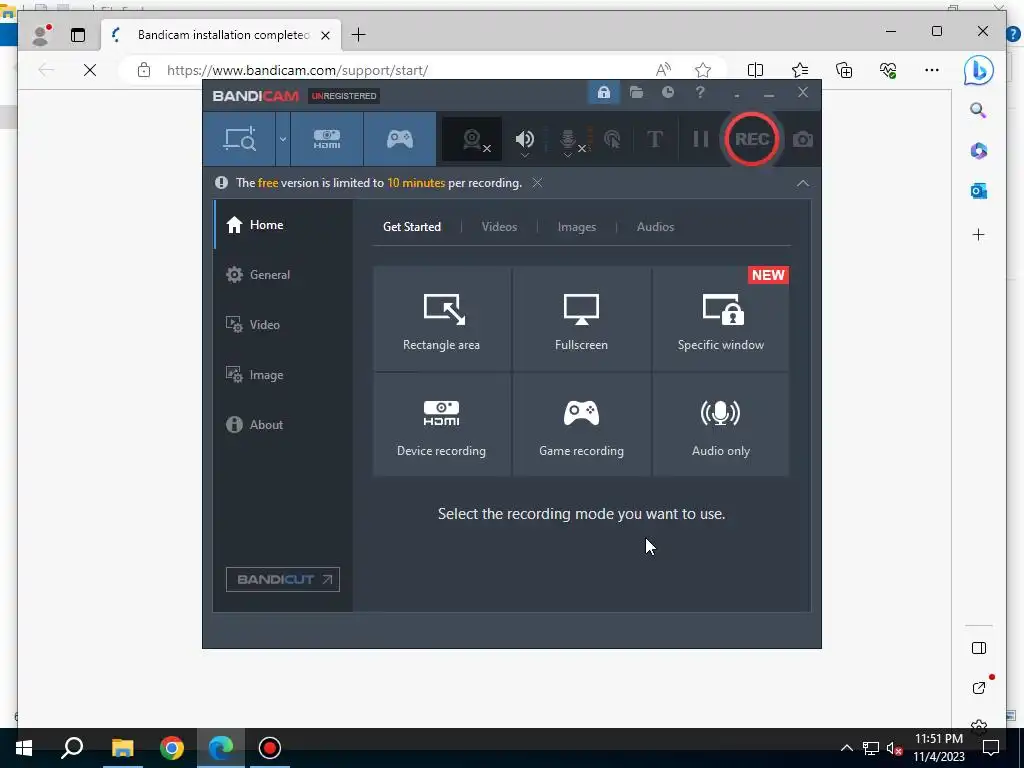Show hidden system tray icons

846,748
